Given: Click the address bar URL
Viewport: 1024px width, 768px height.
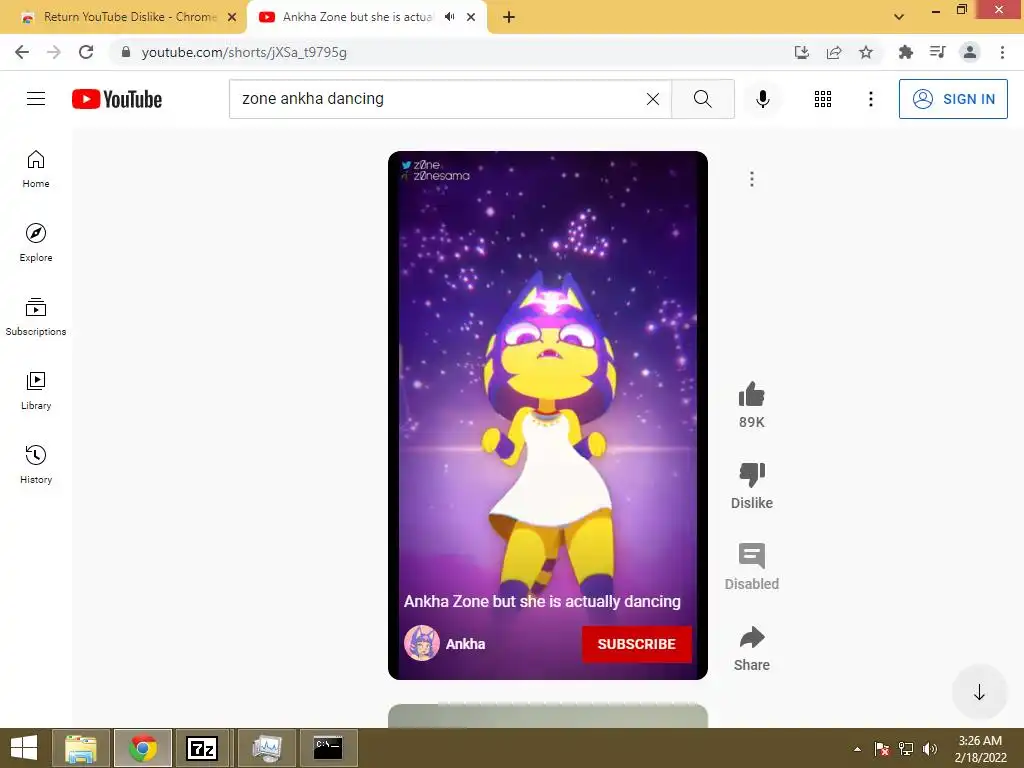Looking at the screenshot, I should pos(244,52).
